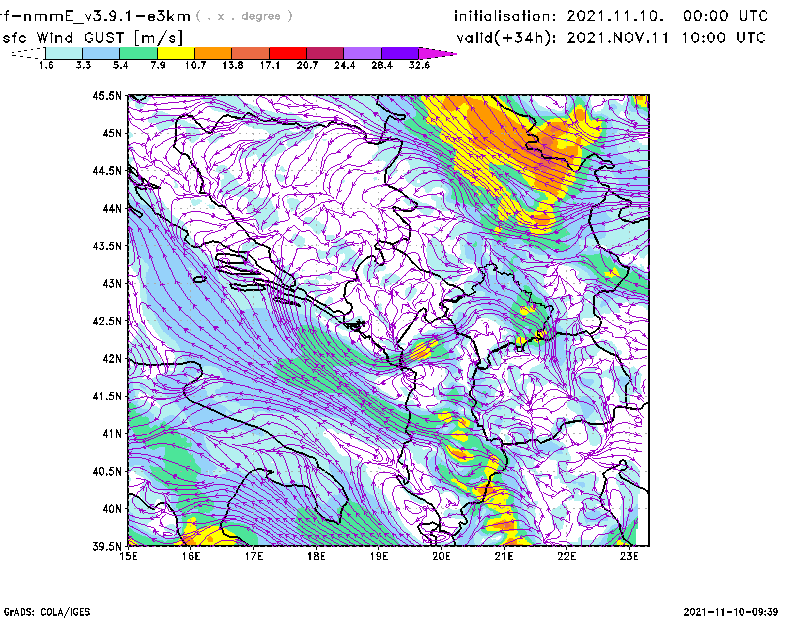Click the light blue 3.3–5.4 legend swatch
The height and width of the screenshot is (618, 800).
(x=101, y=53)
